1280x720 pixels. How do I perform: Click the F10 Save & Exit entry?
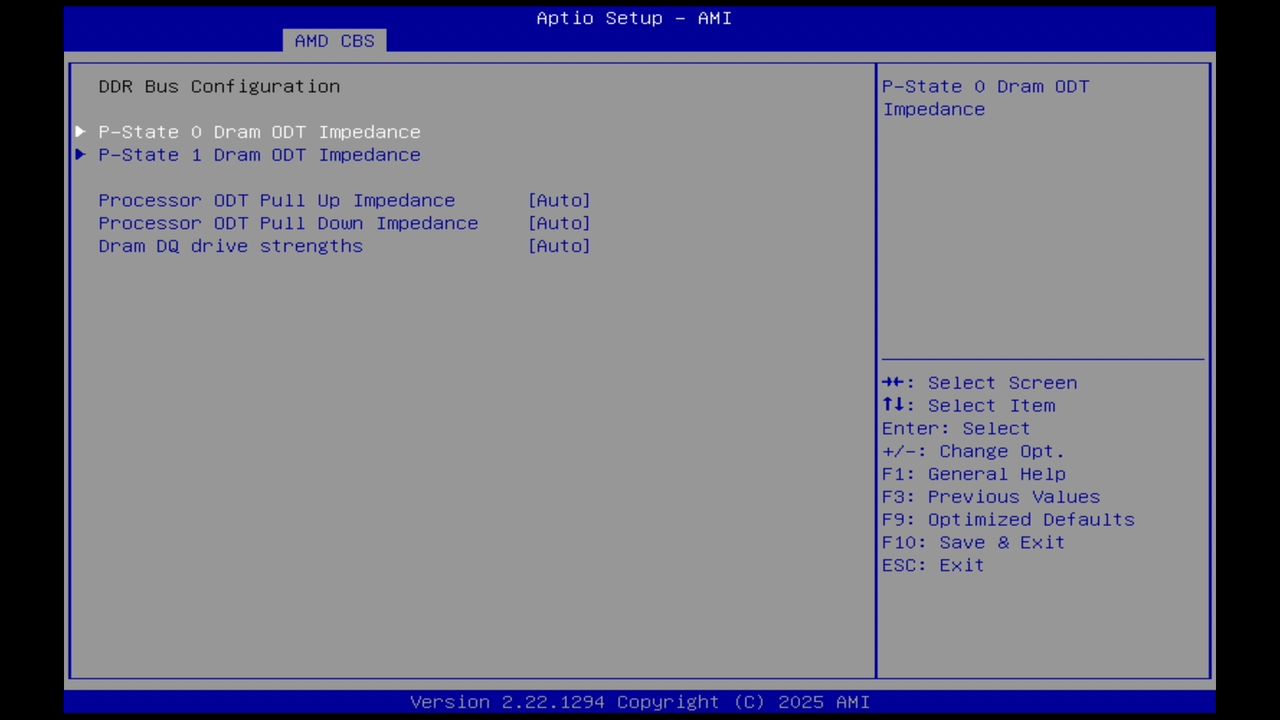pos(972,542)
